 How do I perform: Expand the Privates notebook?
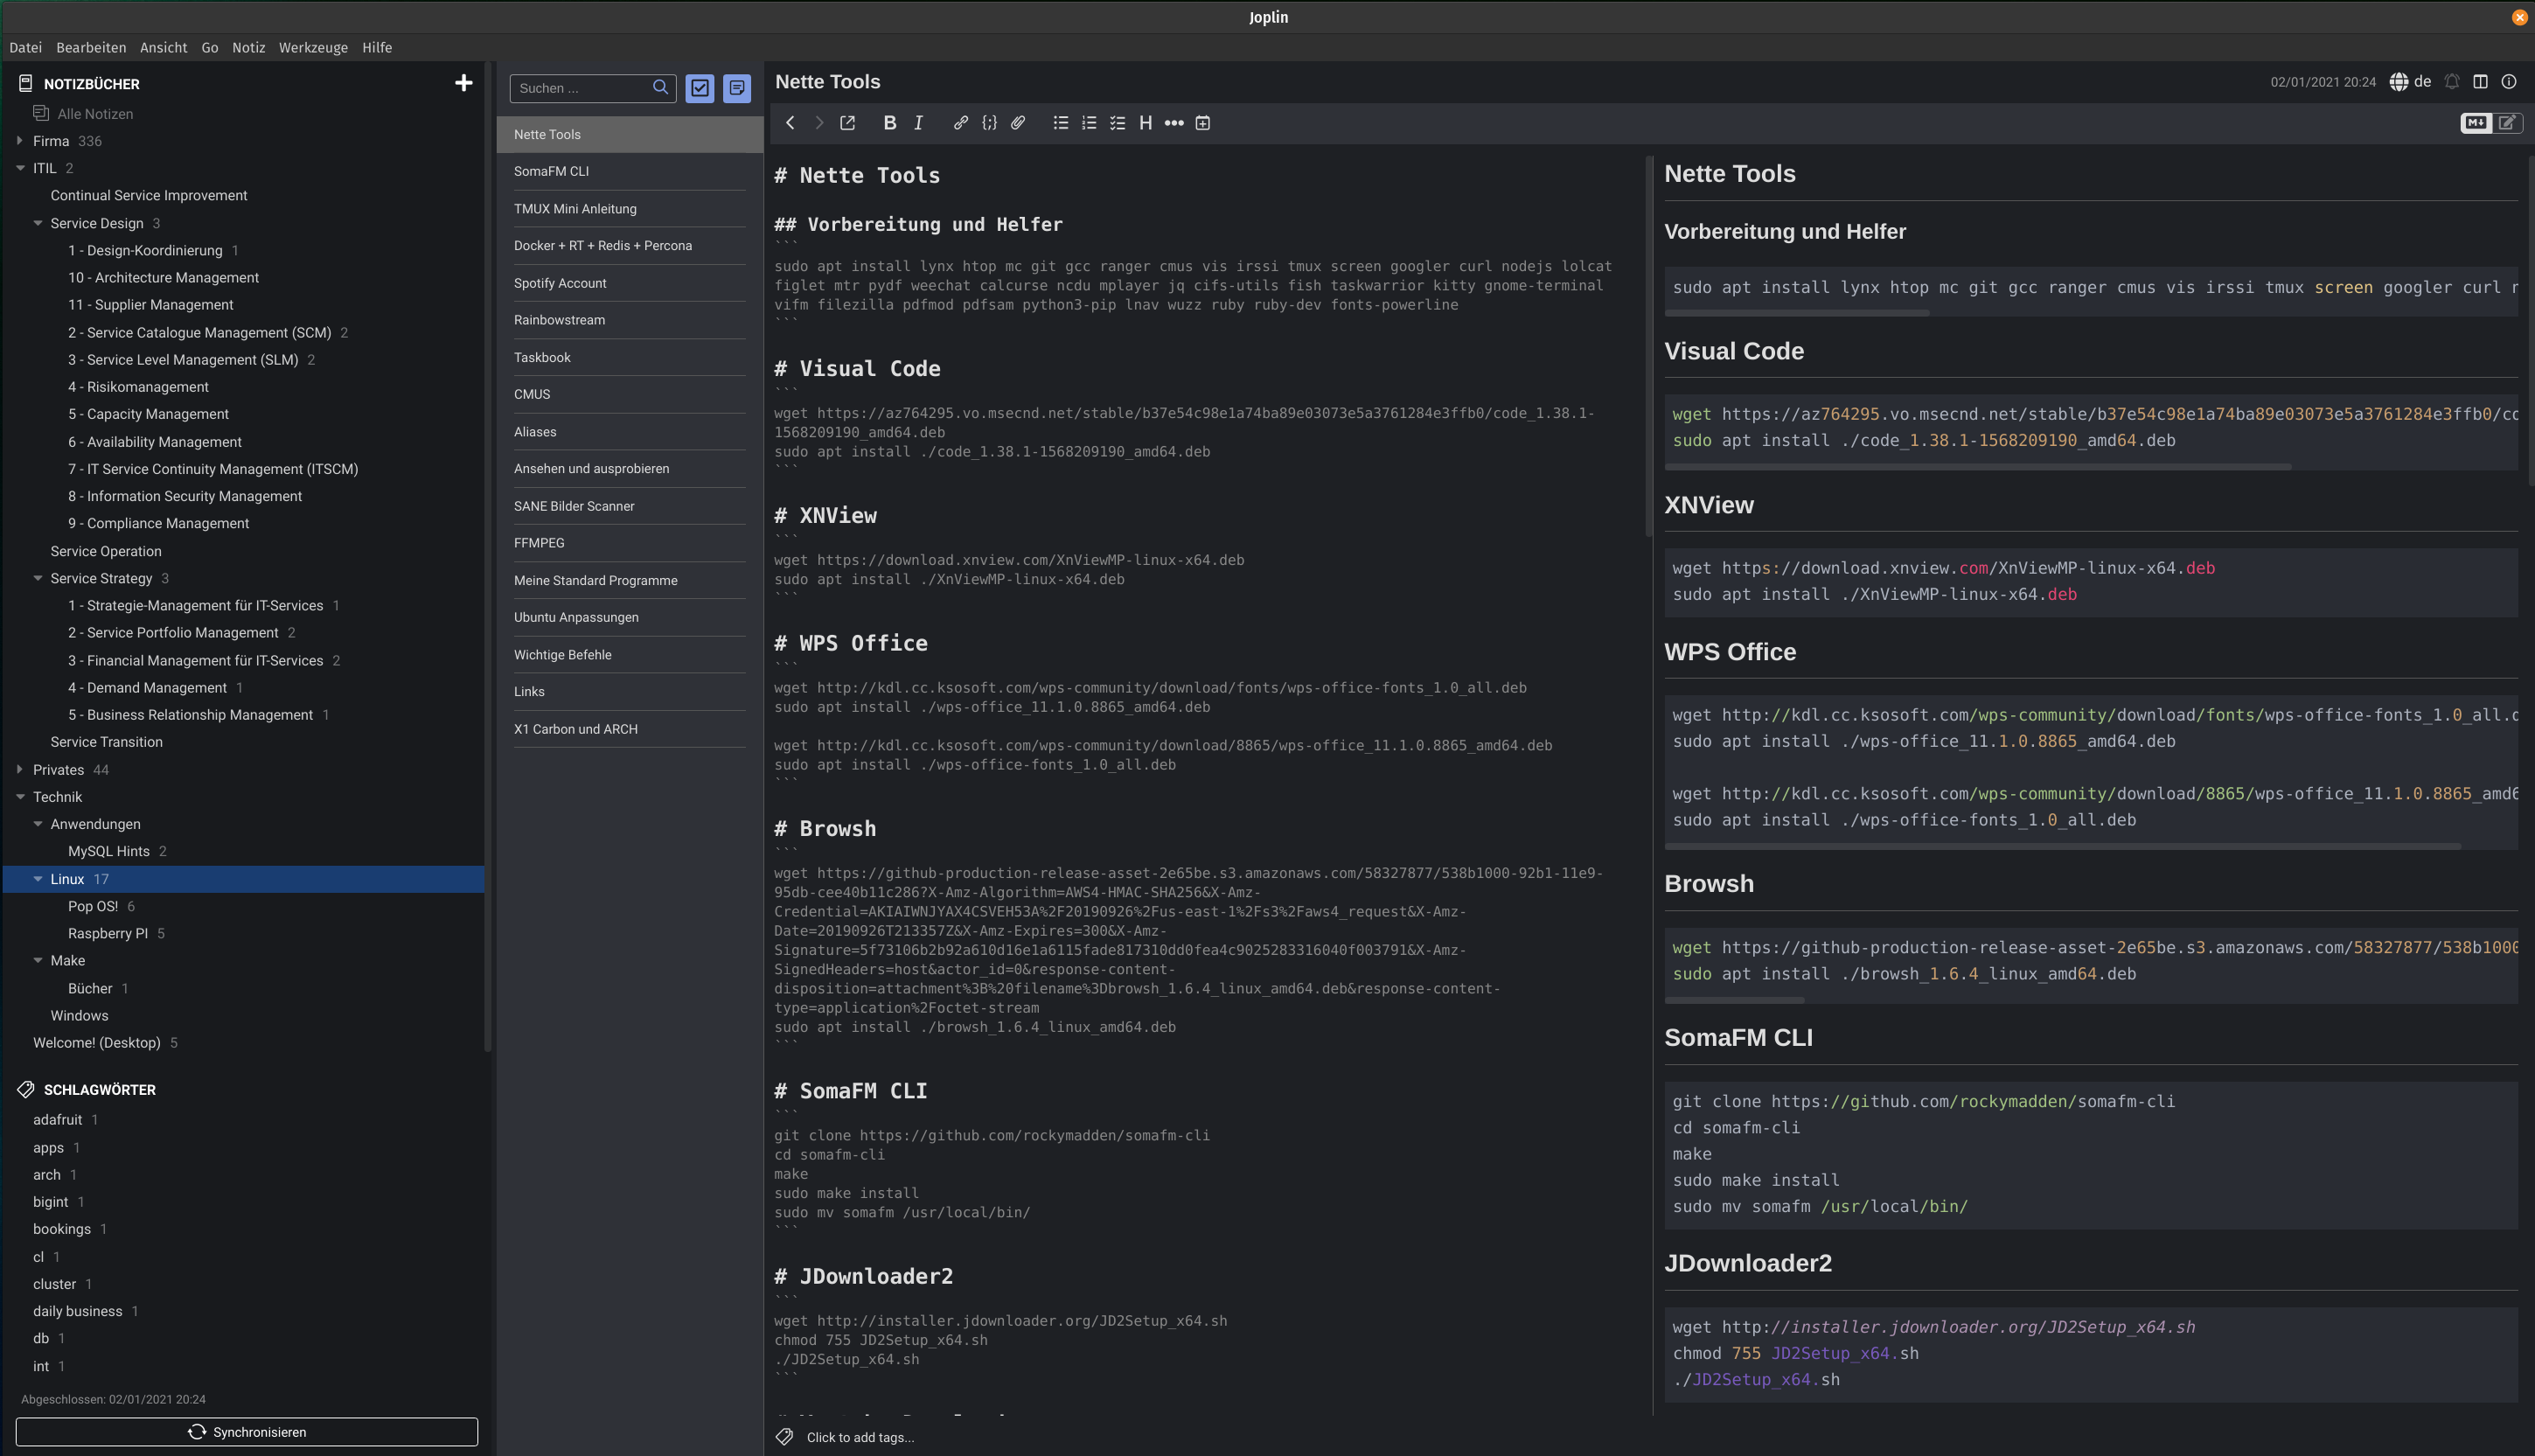pos(20,769)
